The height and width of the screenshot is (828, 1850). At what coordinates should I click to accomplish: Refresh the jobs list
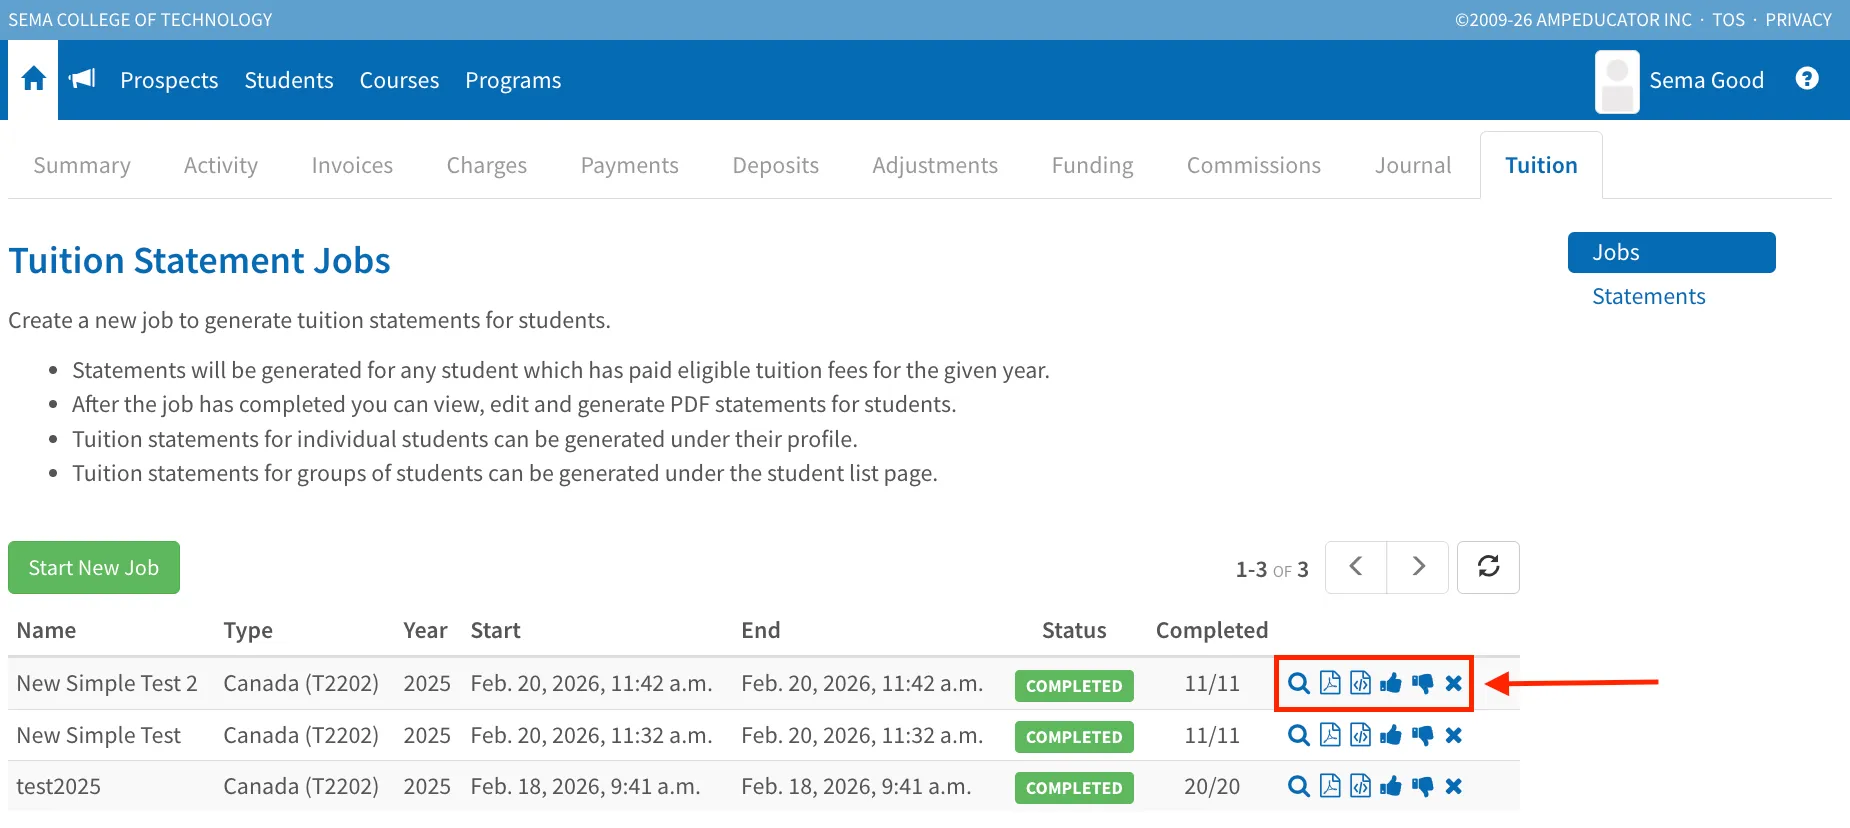(1488, 567)
